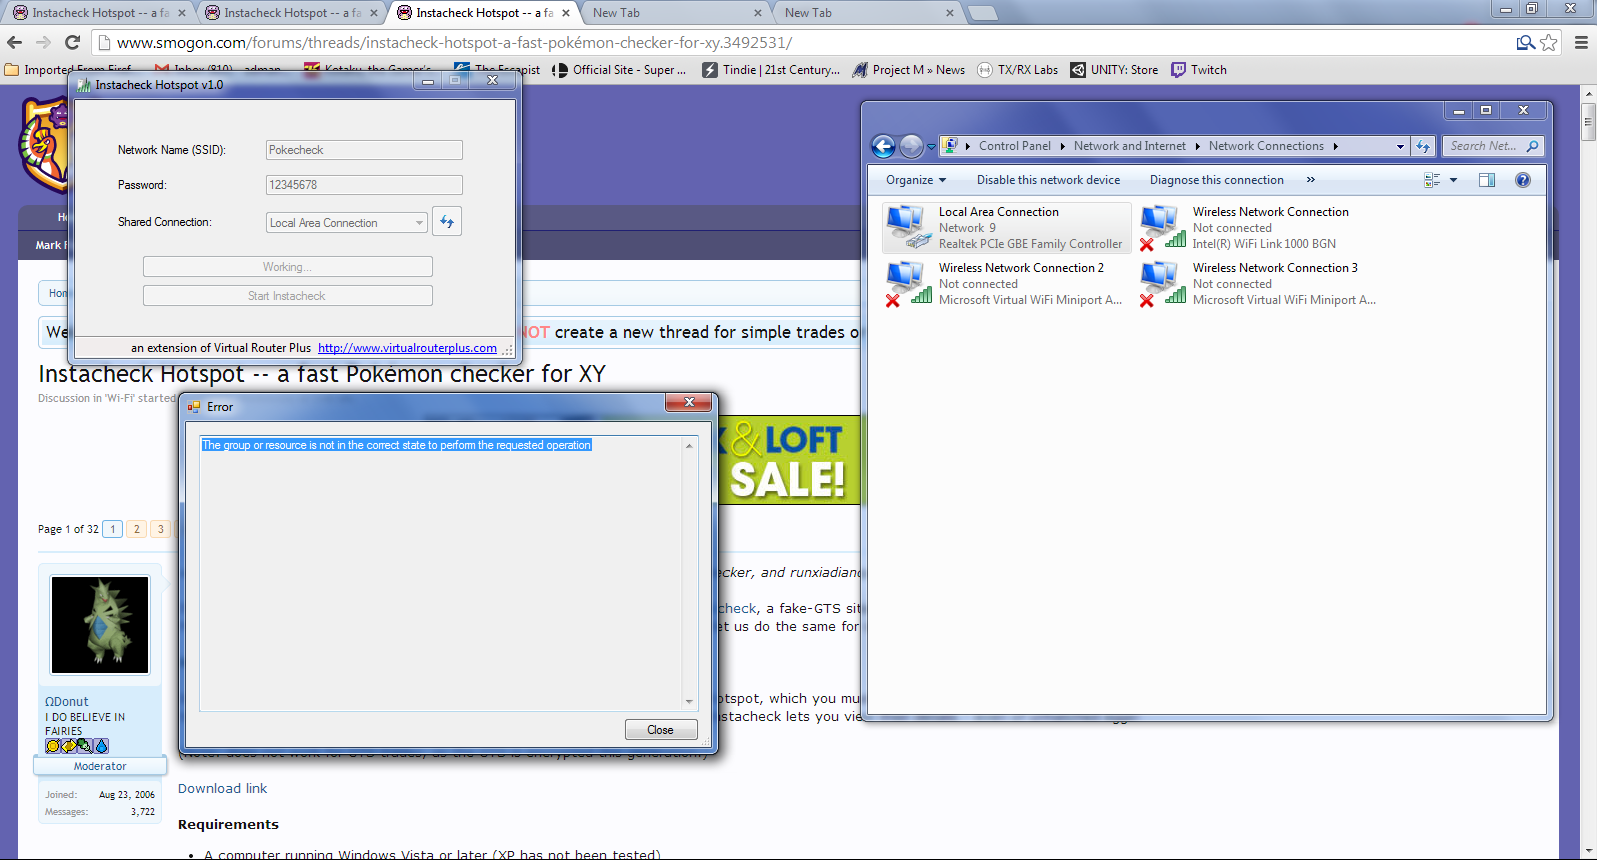The height and width of the screenshot is (860, 1597).
Task: Select Wireless Network Connection adapter
Action: click(1260, 228)
